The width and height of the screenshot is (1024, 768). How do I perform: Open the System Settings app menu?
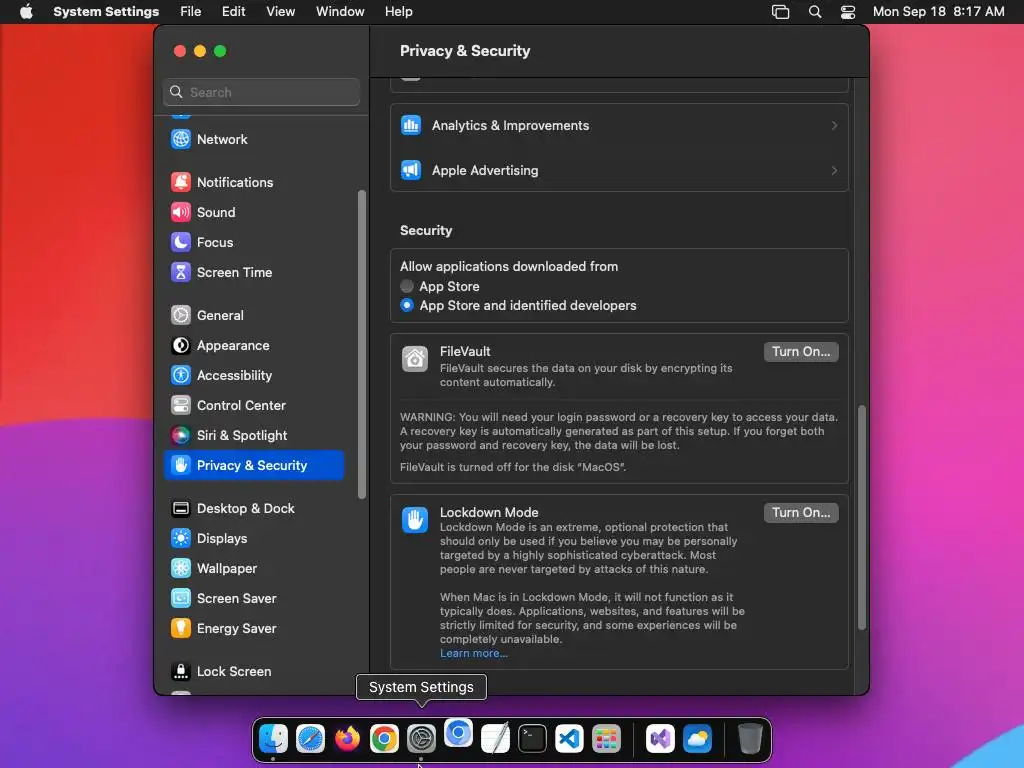click(x=106, y=12)
